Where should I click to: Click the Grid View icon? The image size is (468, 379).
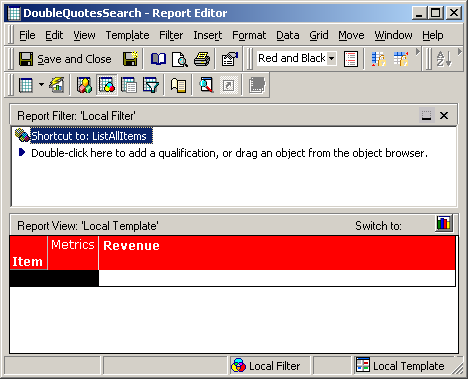(26, 85)
